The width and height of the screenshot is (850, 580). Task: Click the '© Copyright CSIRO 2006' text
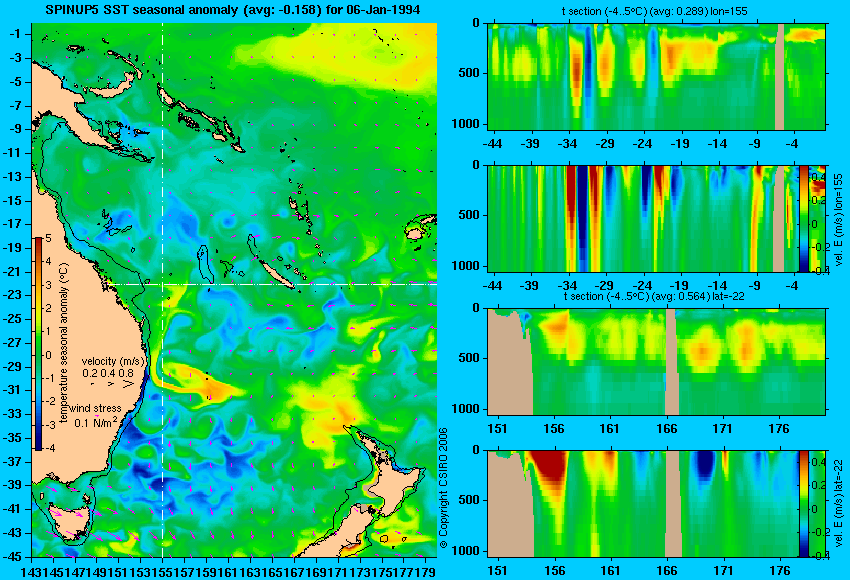point(444,488)
